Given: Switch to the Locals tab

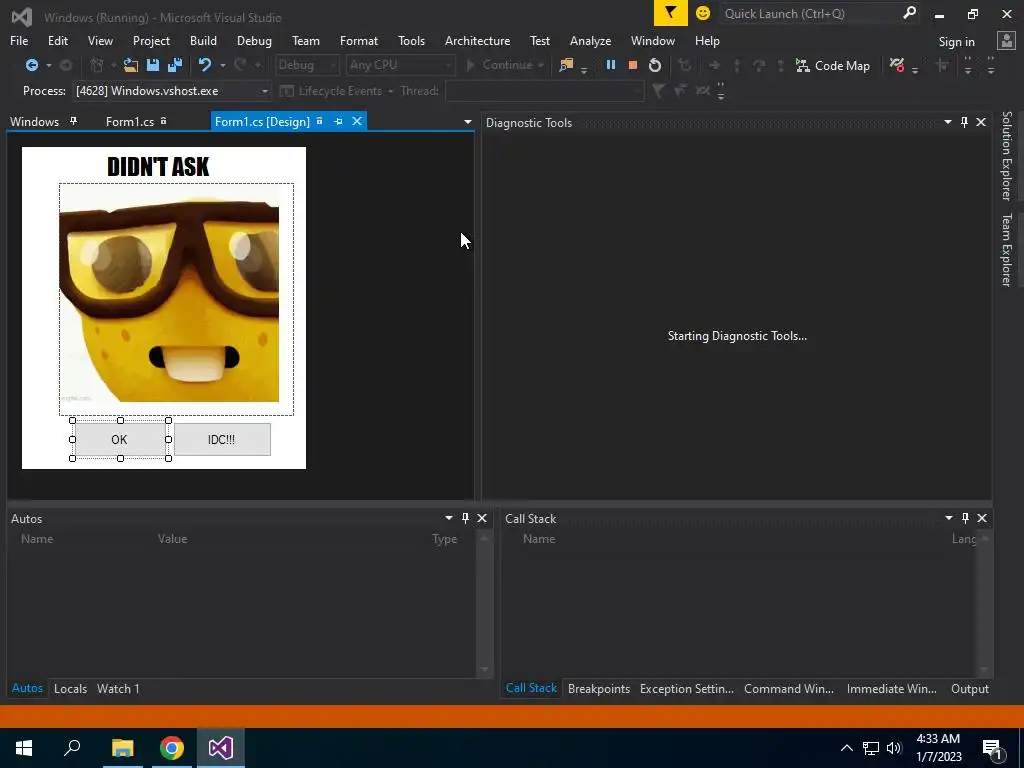Looking at the screenshot, I should click(71, 688).
